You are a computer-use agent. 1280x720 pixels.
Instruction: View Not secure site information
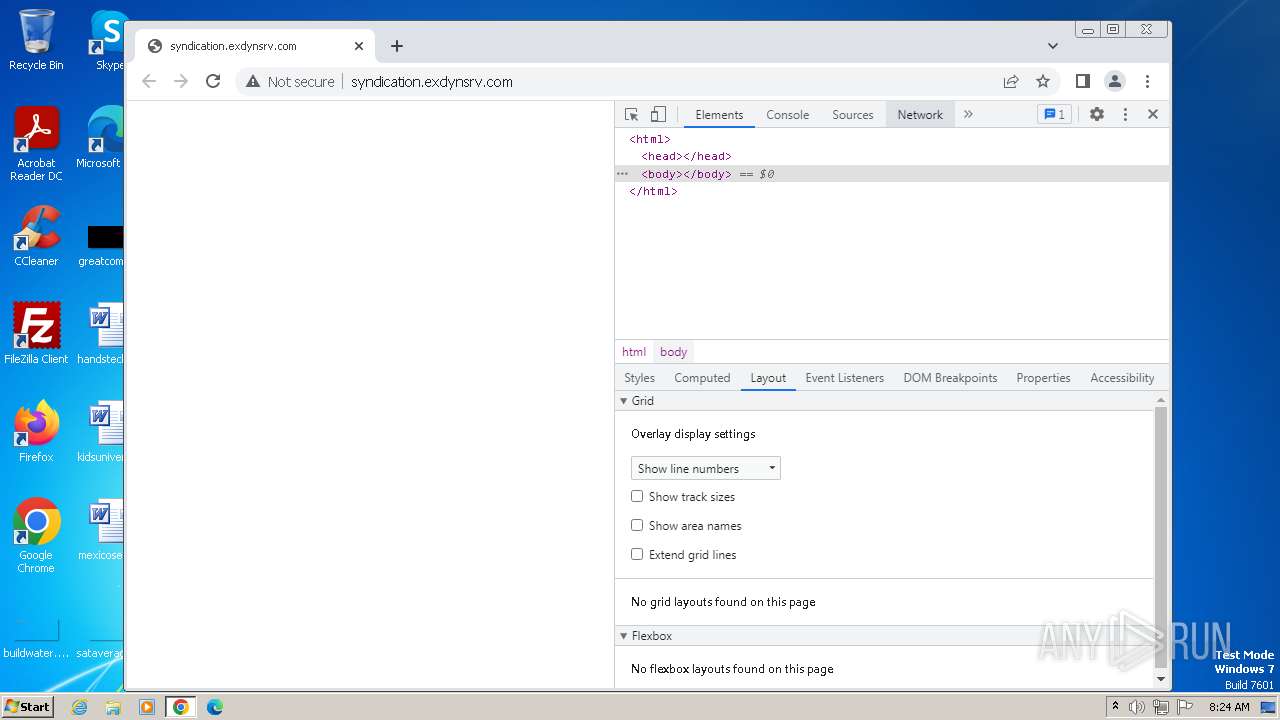point(290,82)
